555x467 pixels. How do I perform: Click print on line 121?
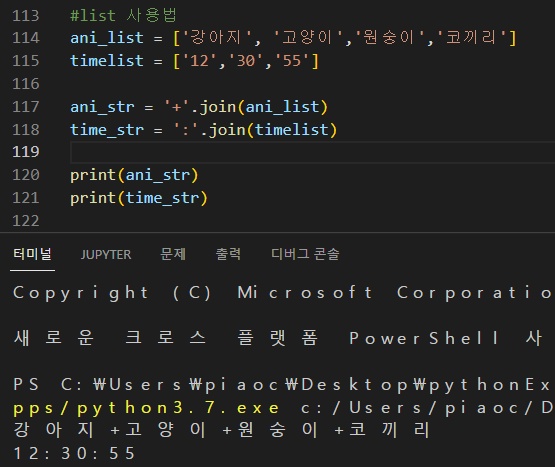(93, 198)
